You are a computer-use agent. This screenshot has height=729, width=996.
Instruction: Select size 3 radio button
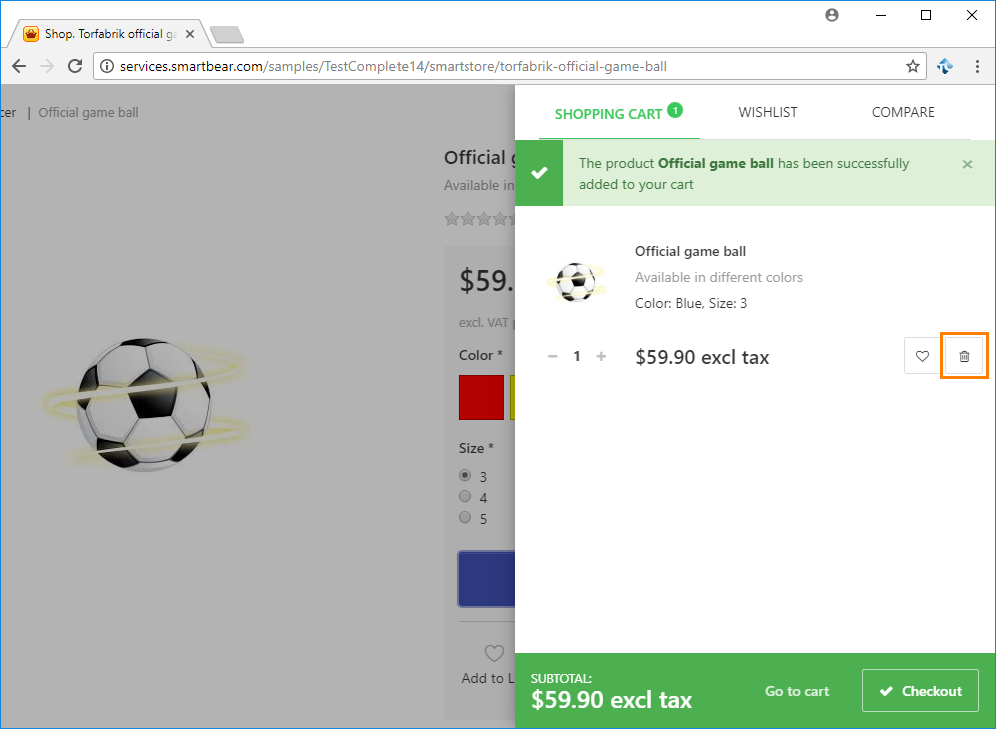465,475
